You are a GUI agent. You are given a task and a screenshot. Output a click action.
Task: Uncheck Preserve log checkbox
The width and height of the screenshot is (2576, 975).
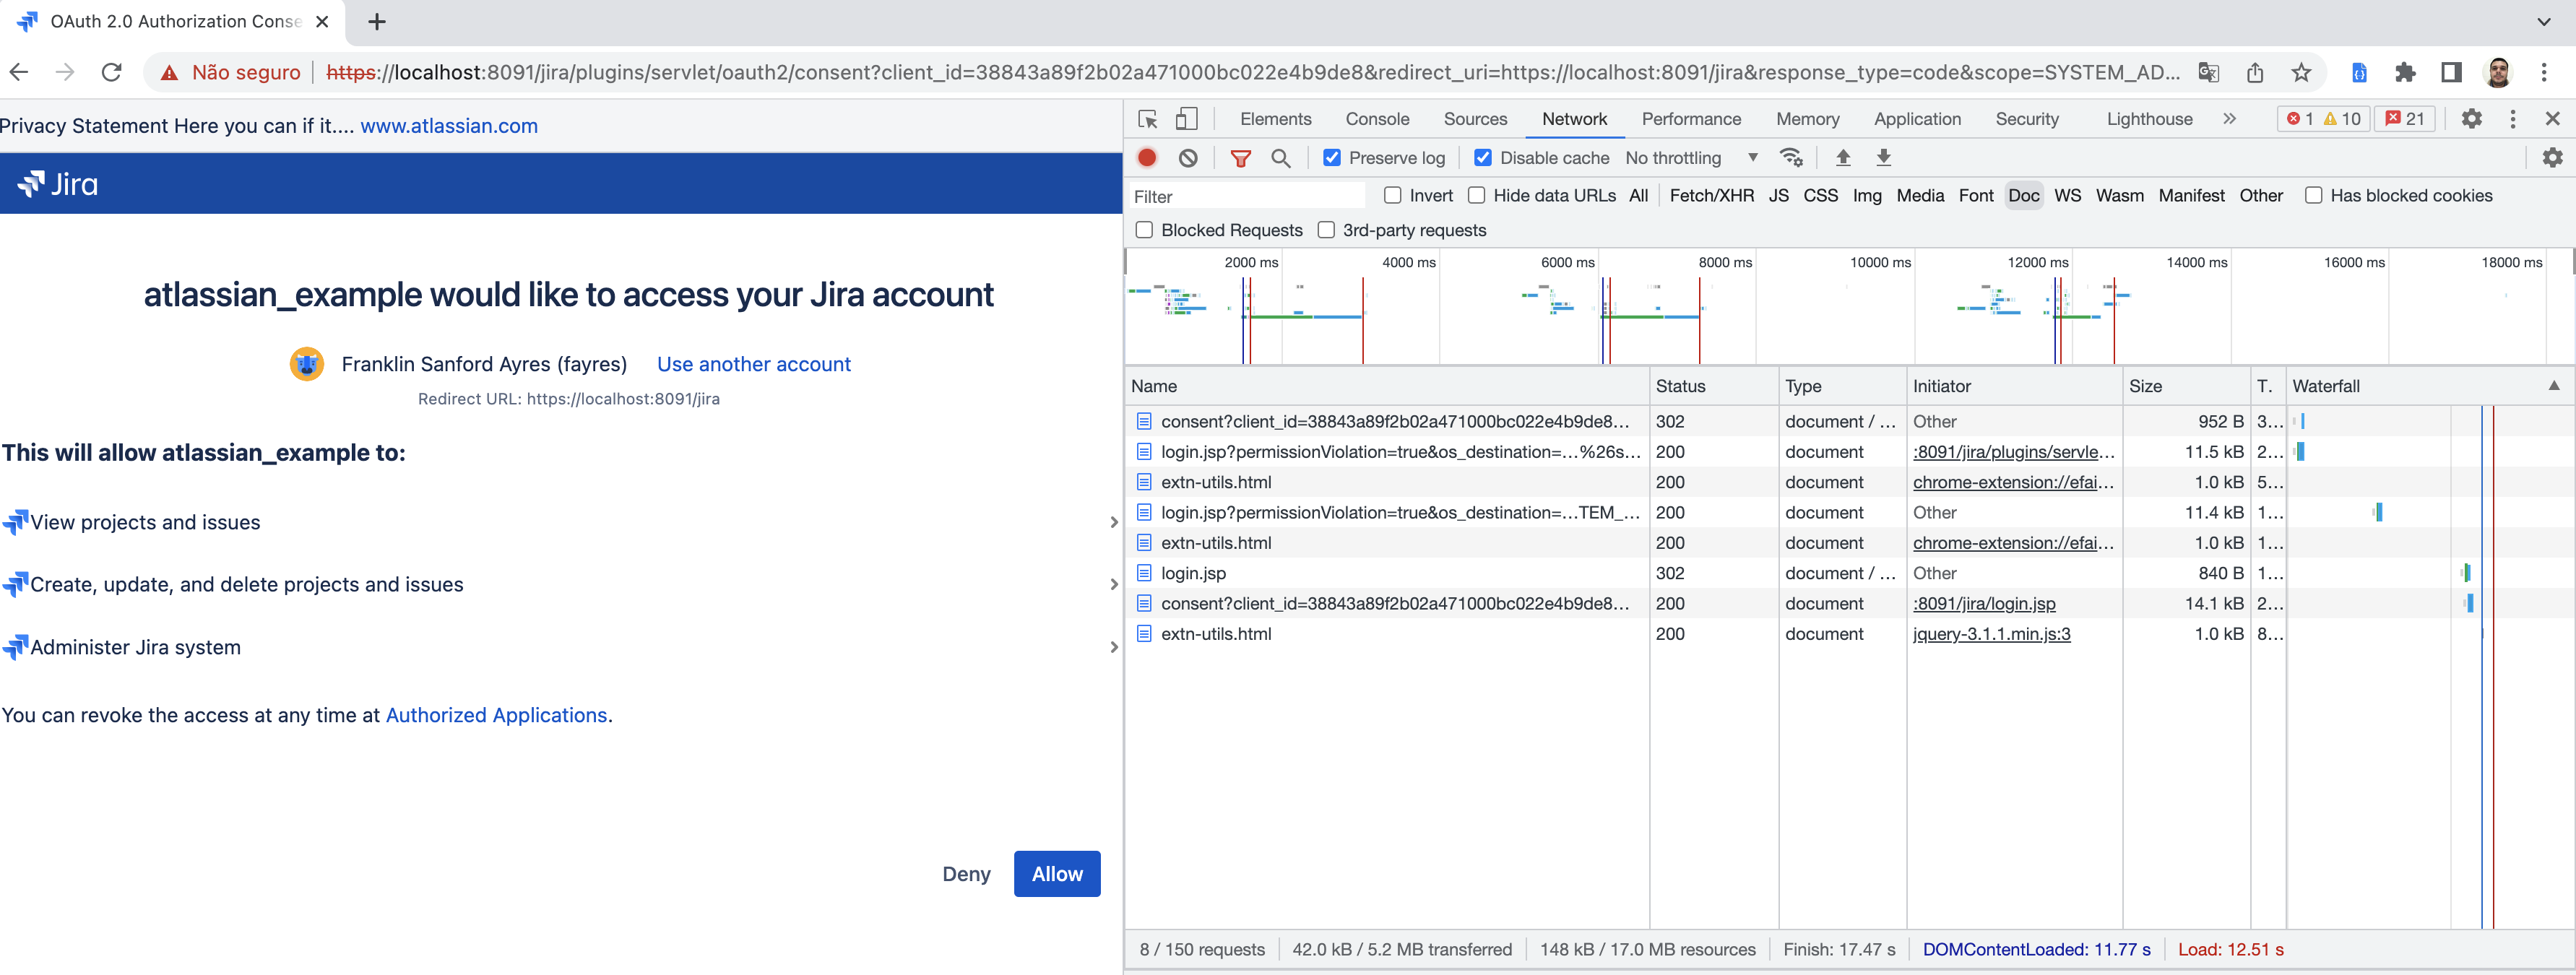point(1332,158)
